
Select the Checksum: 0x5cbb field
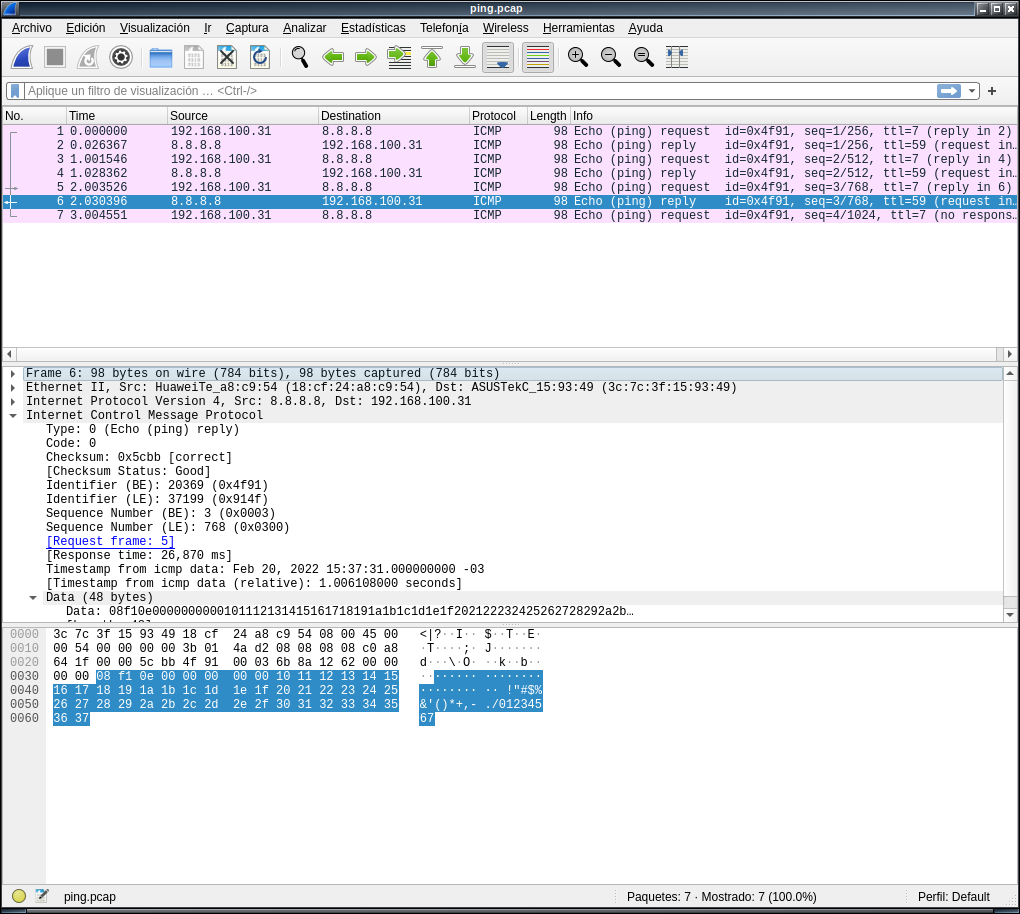click(x=139, y=457)
